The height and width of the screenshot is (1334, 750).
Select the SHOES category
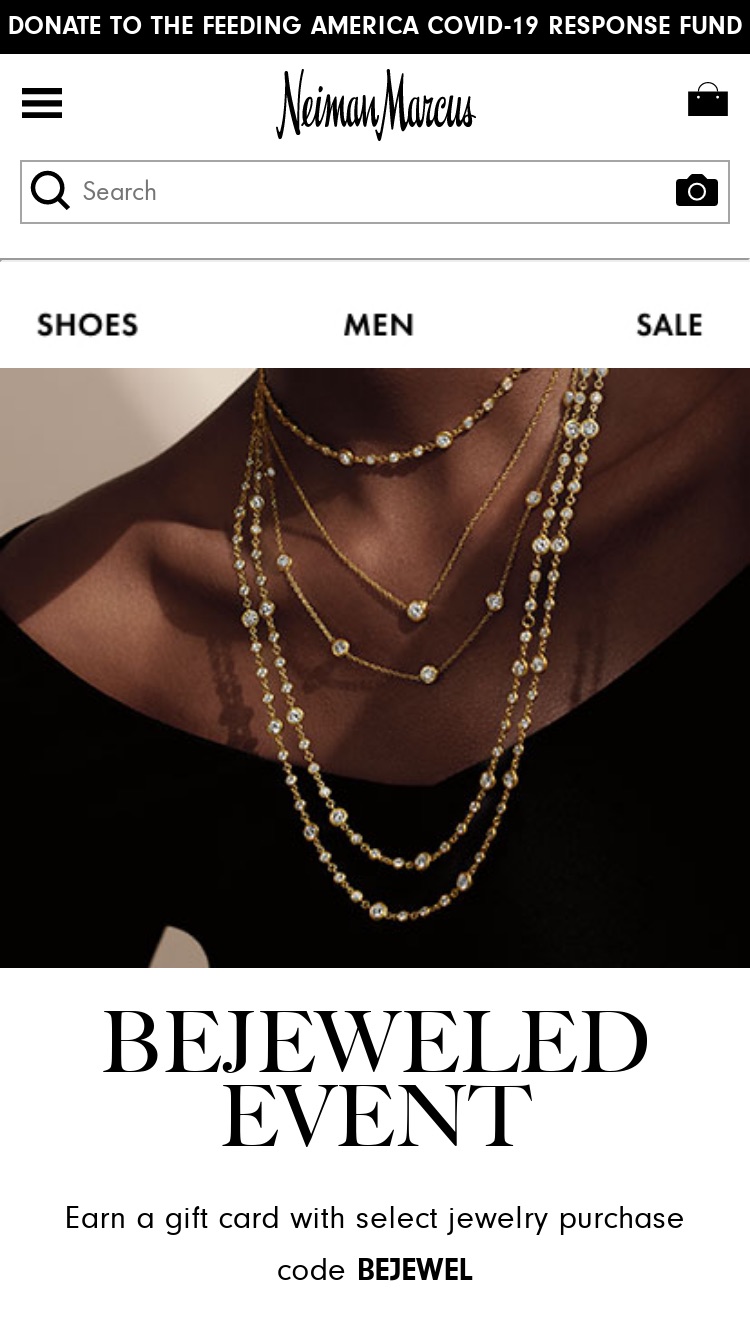pyautogui.click(x=88, y=324)
